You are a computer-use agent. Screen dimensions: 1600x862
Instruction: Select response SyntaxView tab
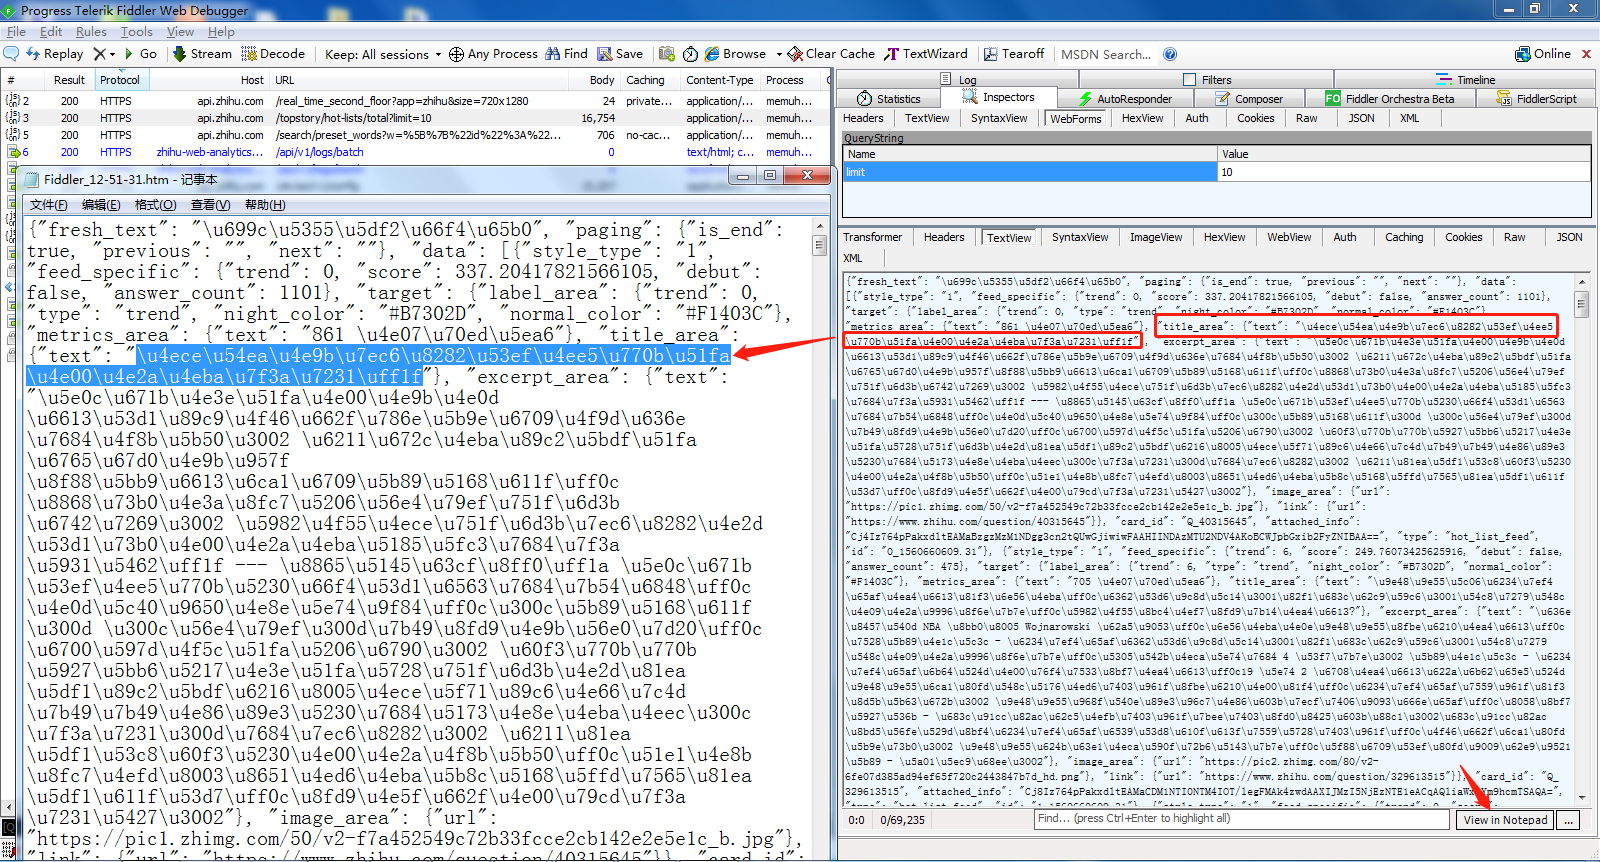(1080, 237)
